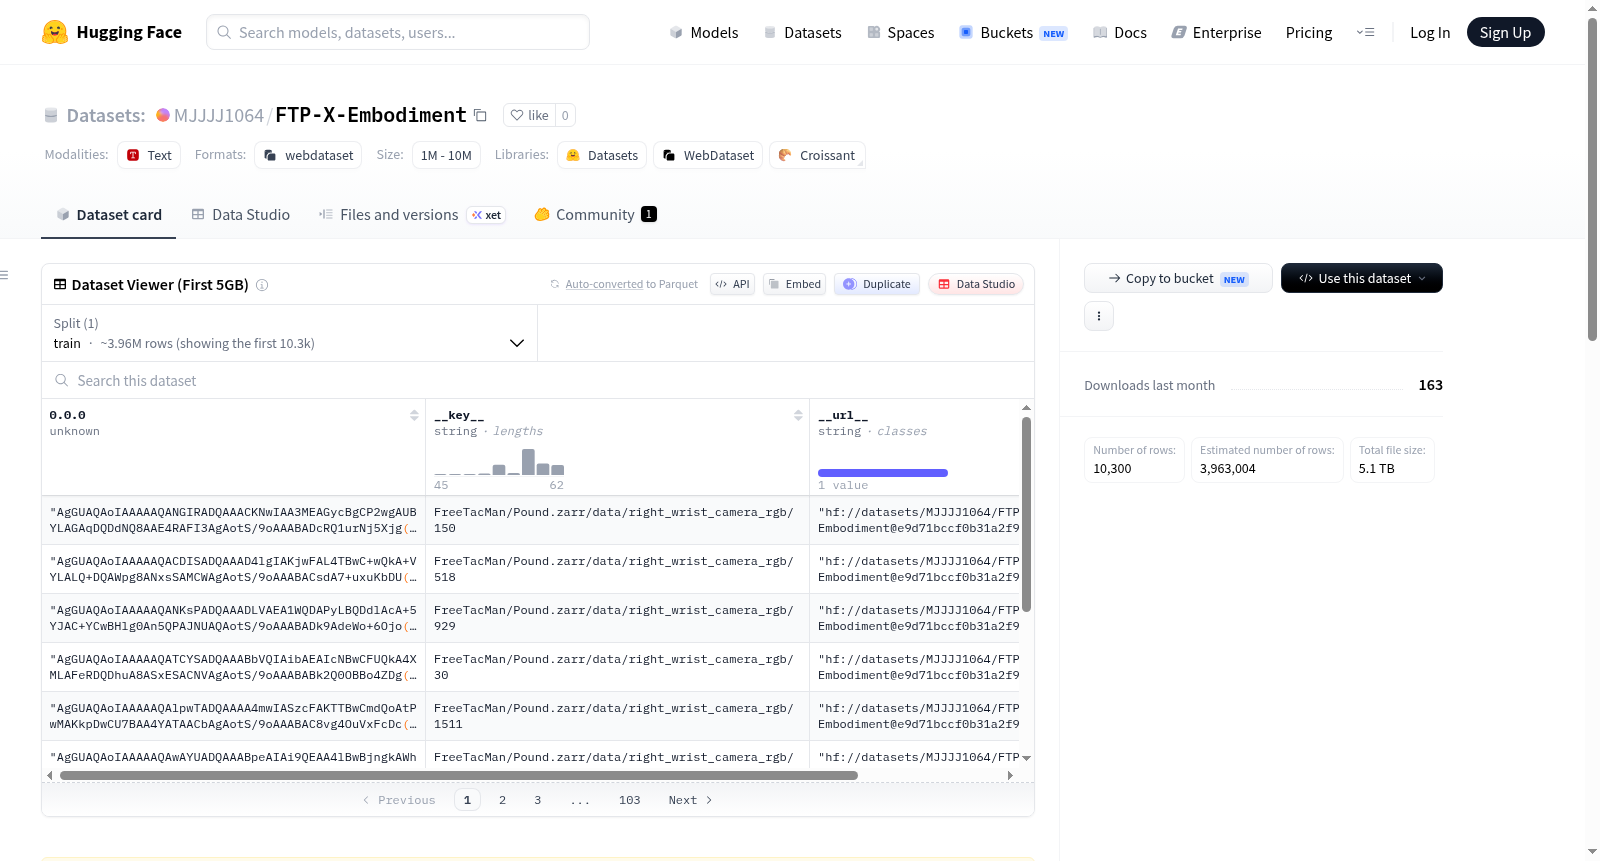
Task: Go to page 3 of rows
Action: pyautogui.click(x=538, y=800)
